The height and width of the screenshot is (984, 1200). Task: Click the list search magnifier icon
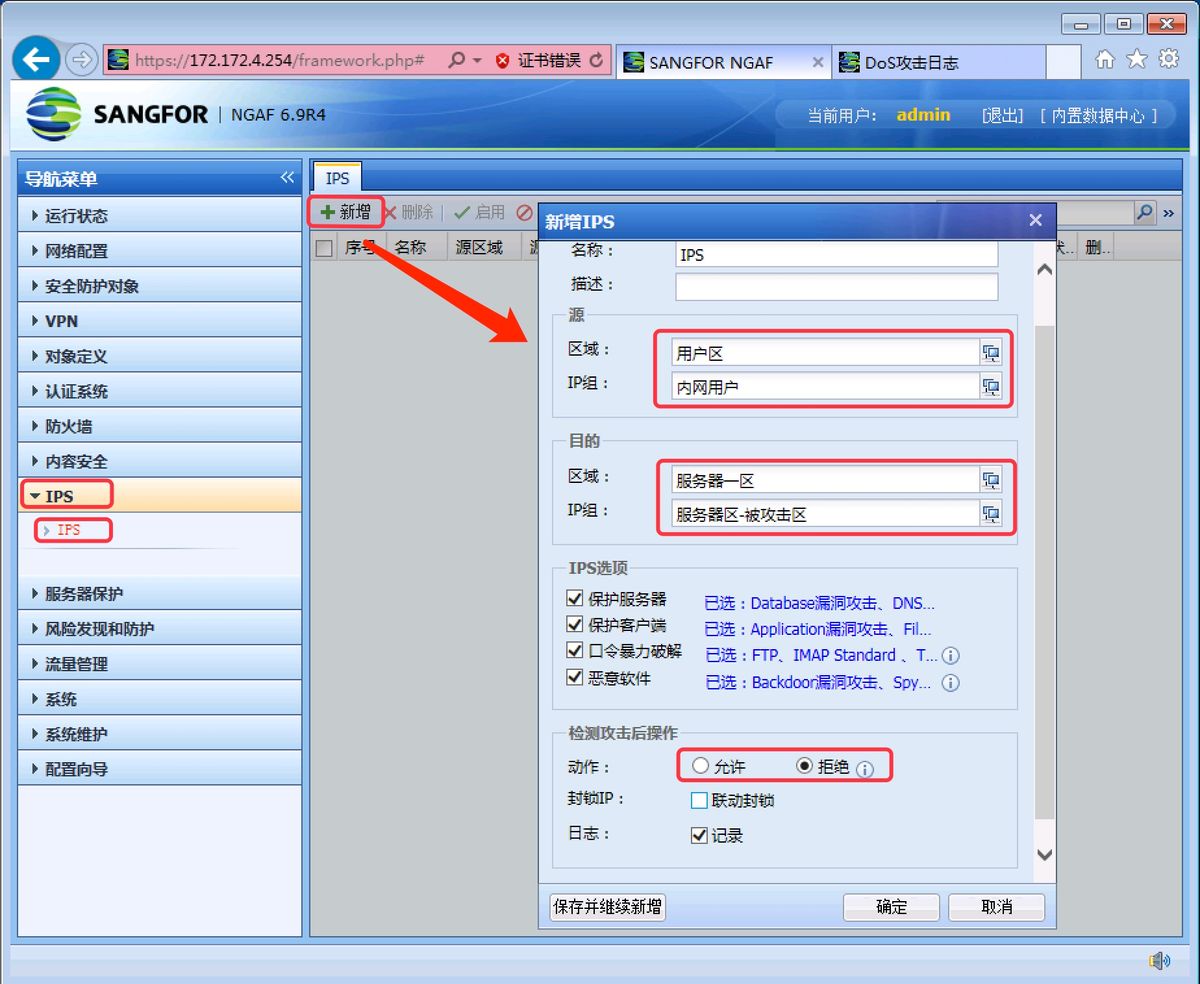coord(1145,213)
